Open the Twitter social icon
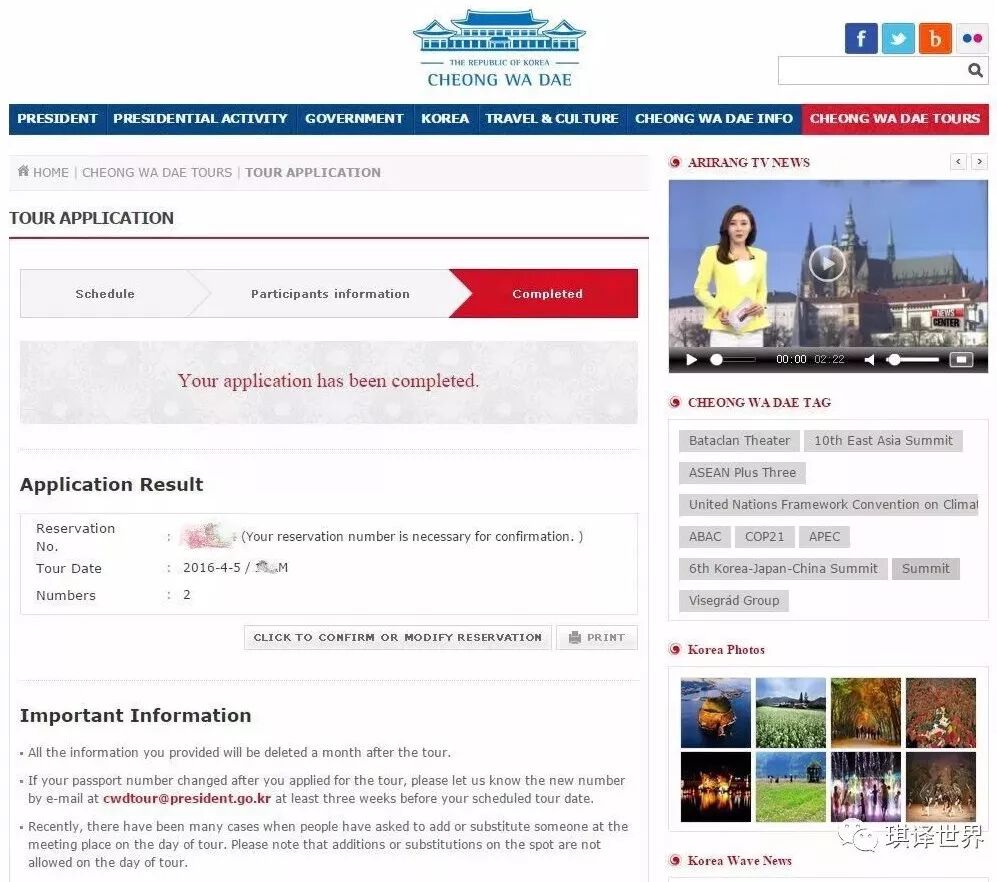The height and width of the screenshot is (882, 997). (x=898, y=38)
